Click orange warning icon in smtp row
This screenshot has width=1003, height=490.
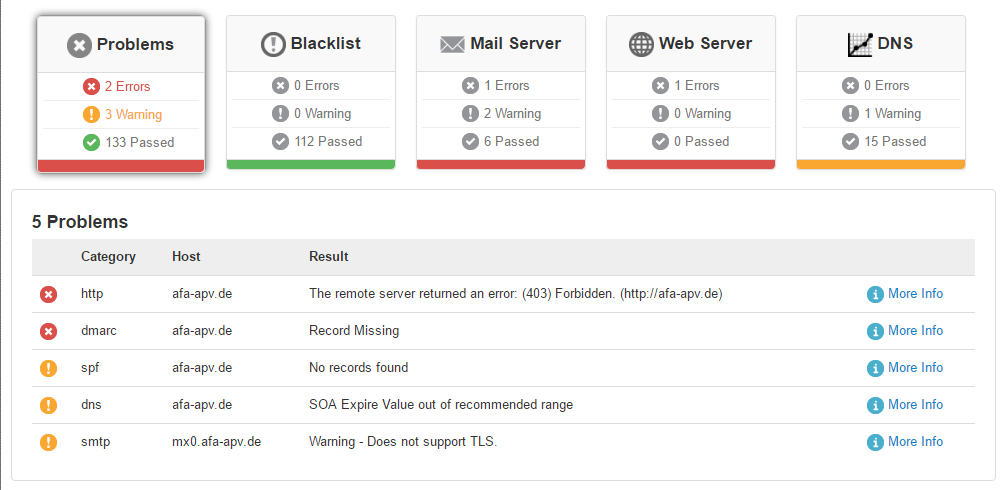coord(49,442)
